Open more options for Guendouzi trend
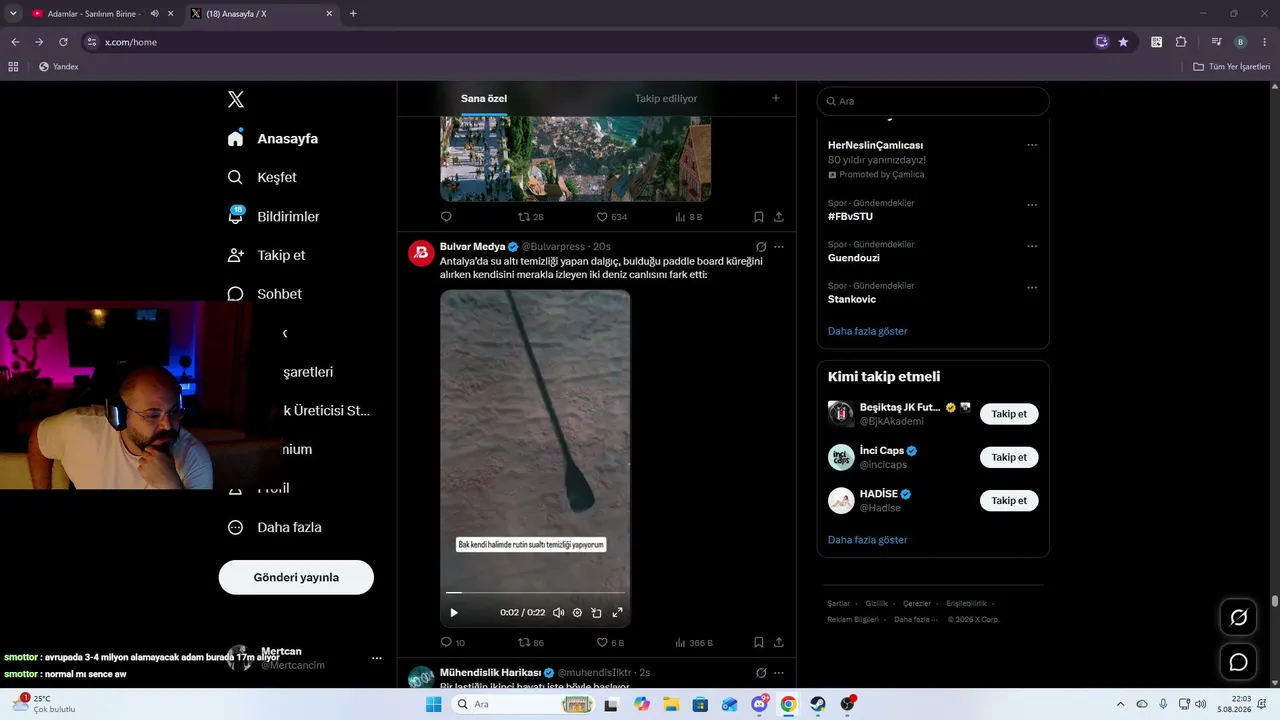 click(x=1032, y=246)
